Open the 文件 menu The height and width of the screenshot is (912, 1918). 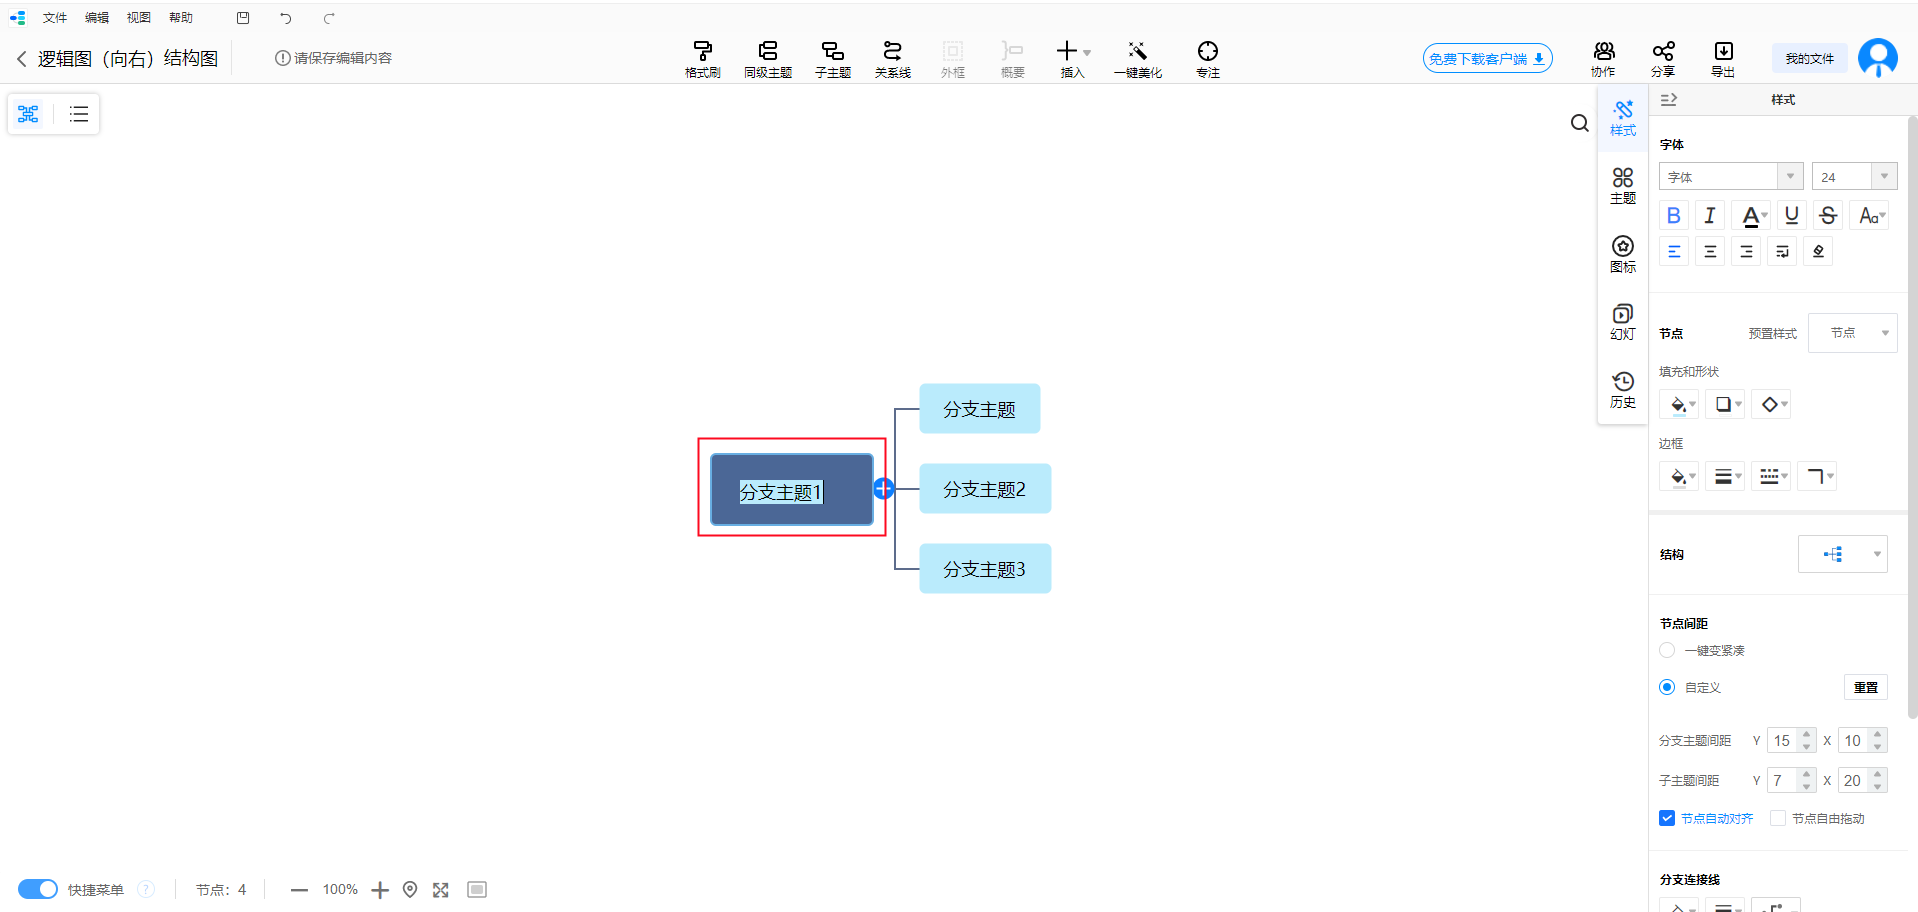pos(55,18)
